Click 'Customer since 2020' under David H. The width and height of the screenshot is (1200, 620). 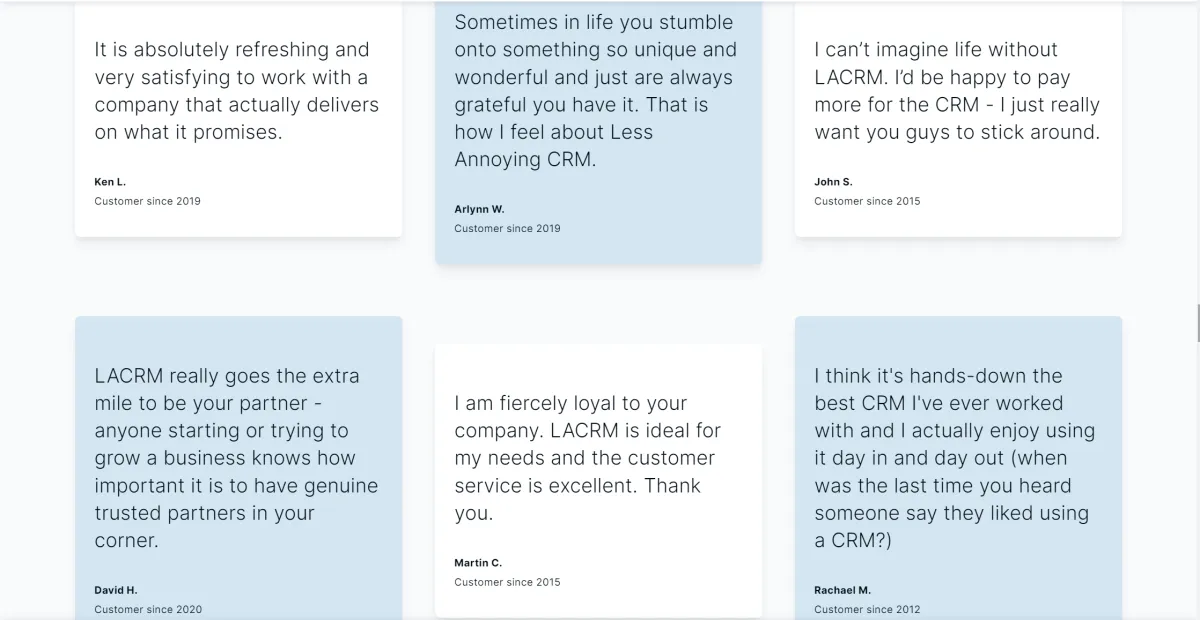pos(148,609)
